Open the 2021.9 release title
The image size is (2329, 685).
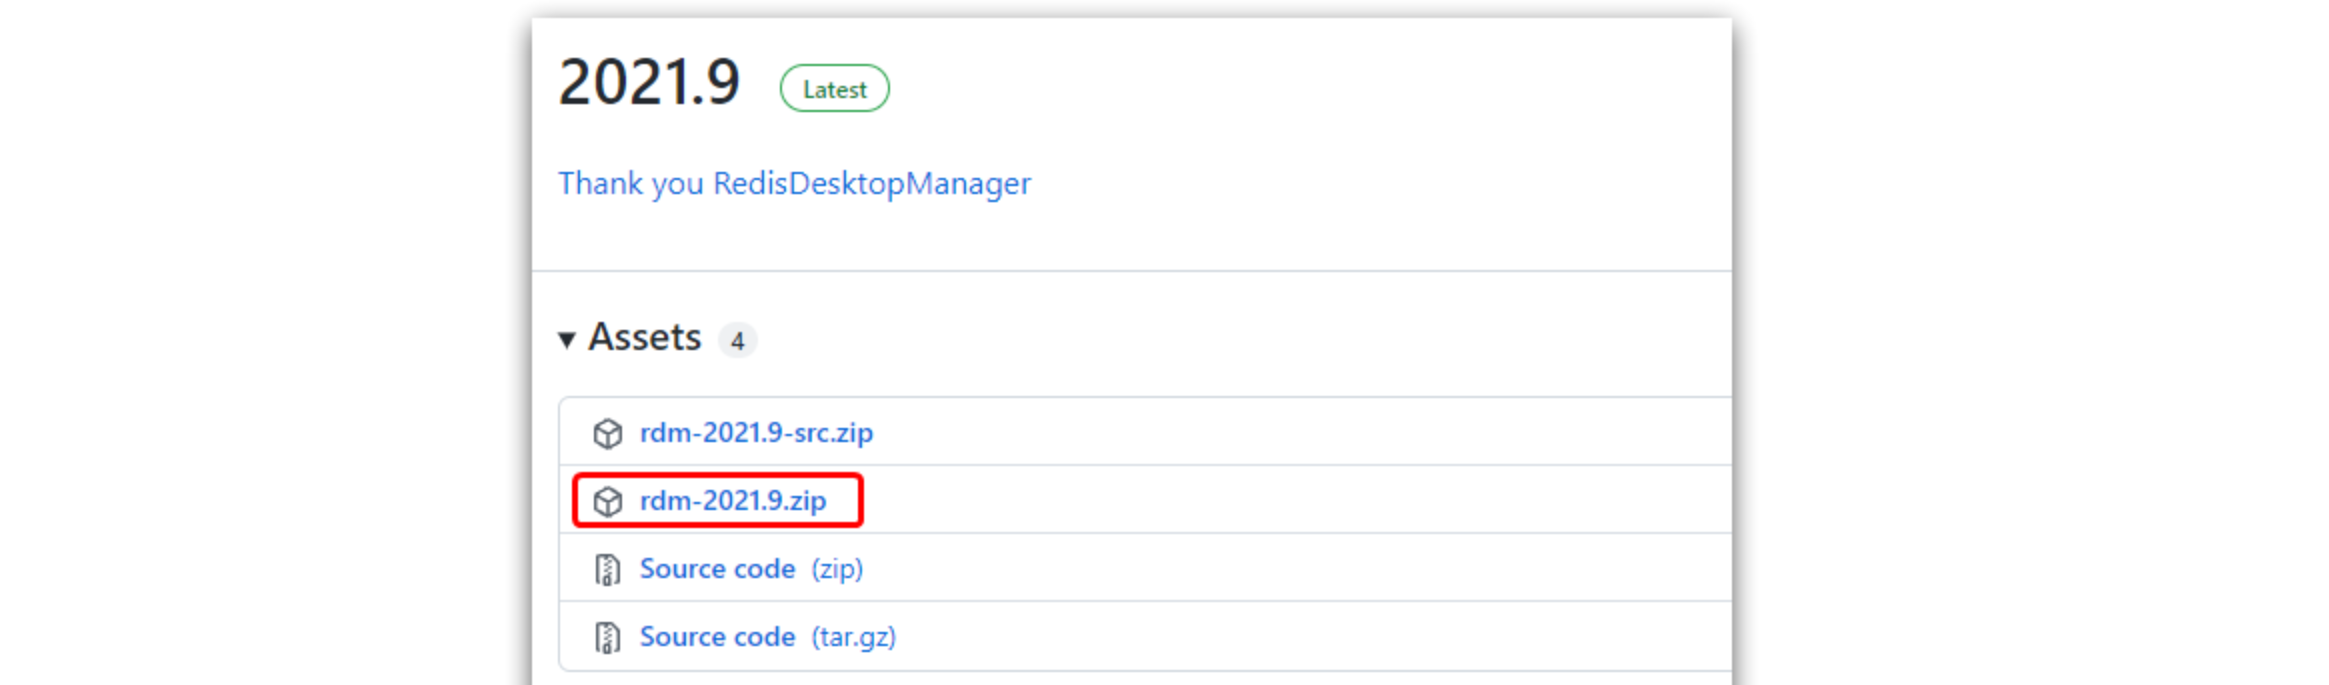(649, 82)
